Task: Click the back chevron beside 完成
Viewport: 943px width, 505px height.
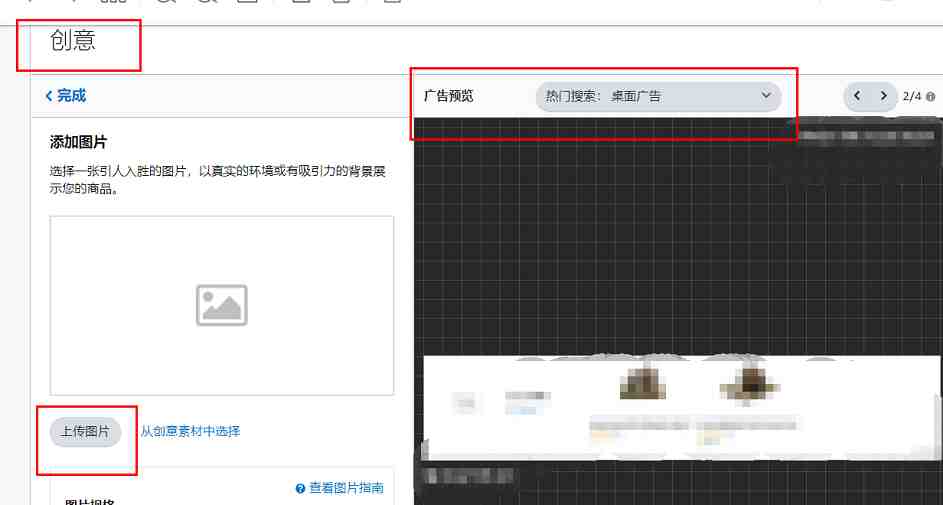Action: [x=49, y=96]
